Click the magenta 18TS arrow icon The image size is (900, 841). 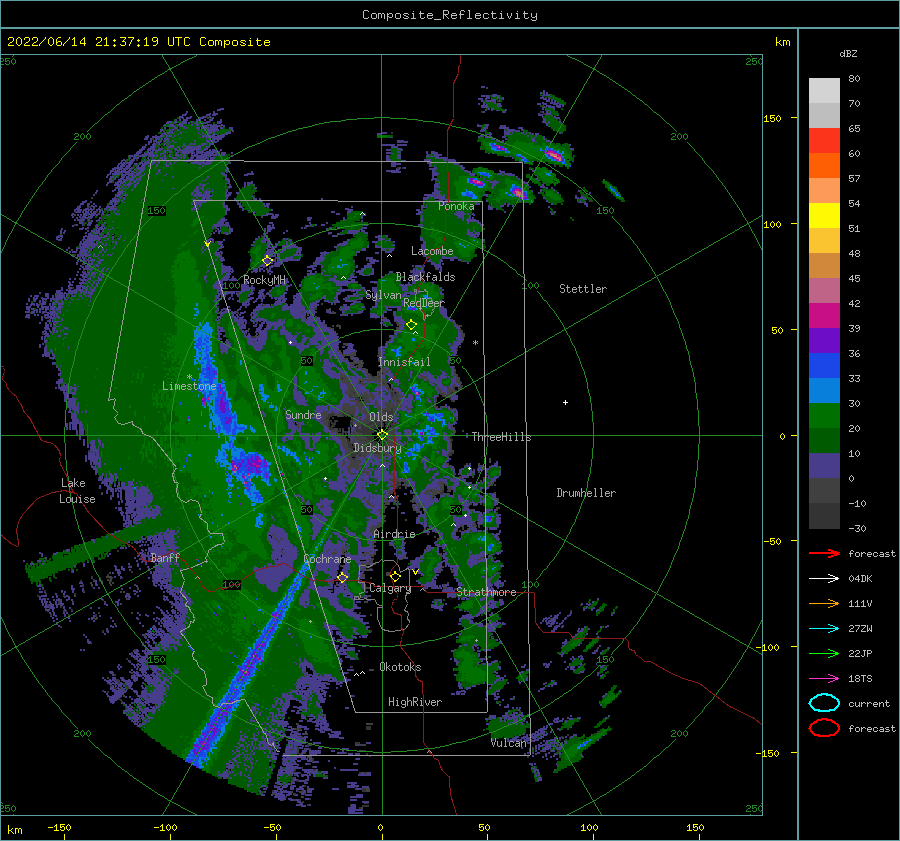[824, 679]
